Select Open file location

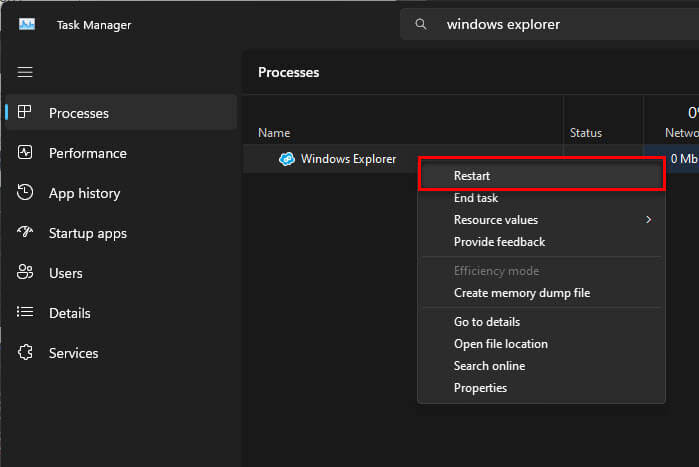(x=542, y=344)
